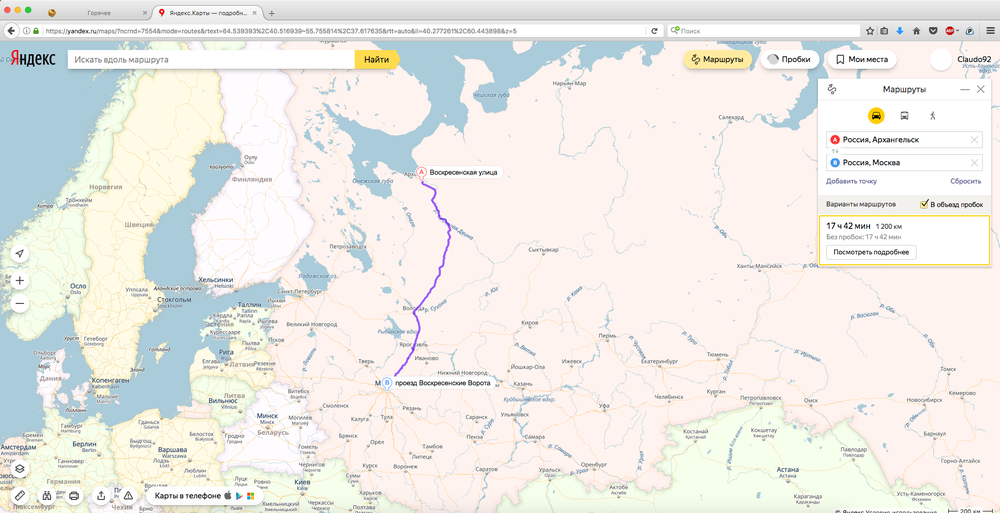
Task: Bookmark page with star icon
Action: coord(870,30)
